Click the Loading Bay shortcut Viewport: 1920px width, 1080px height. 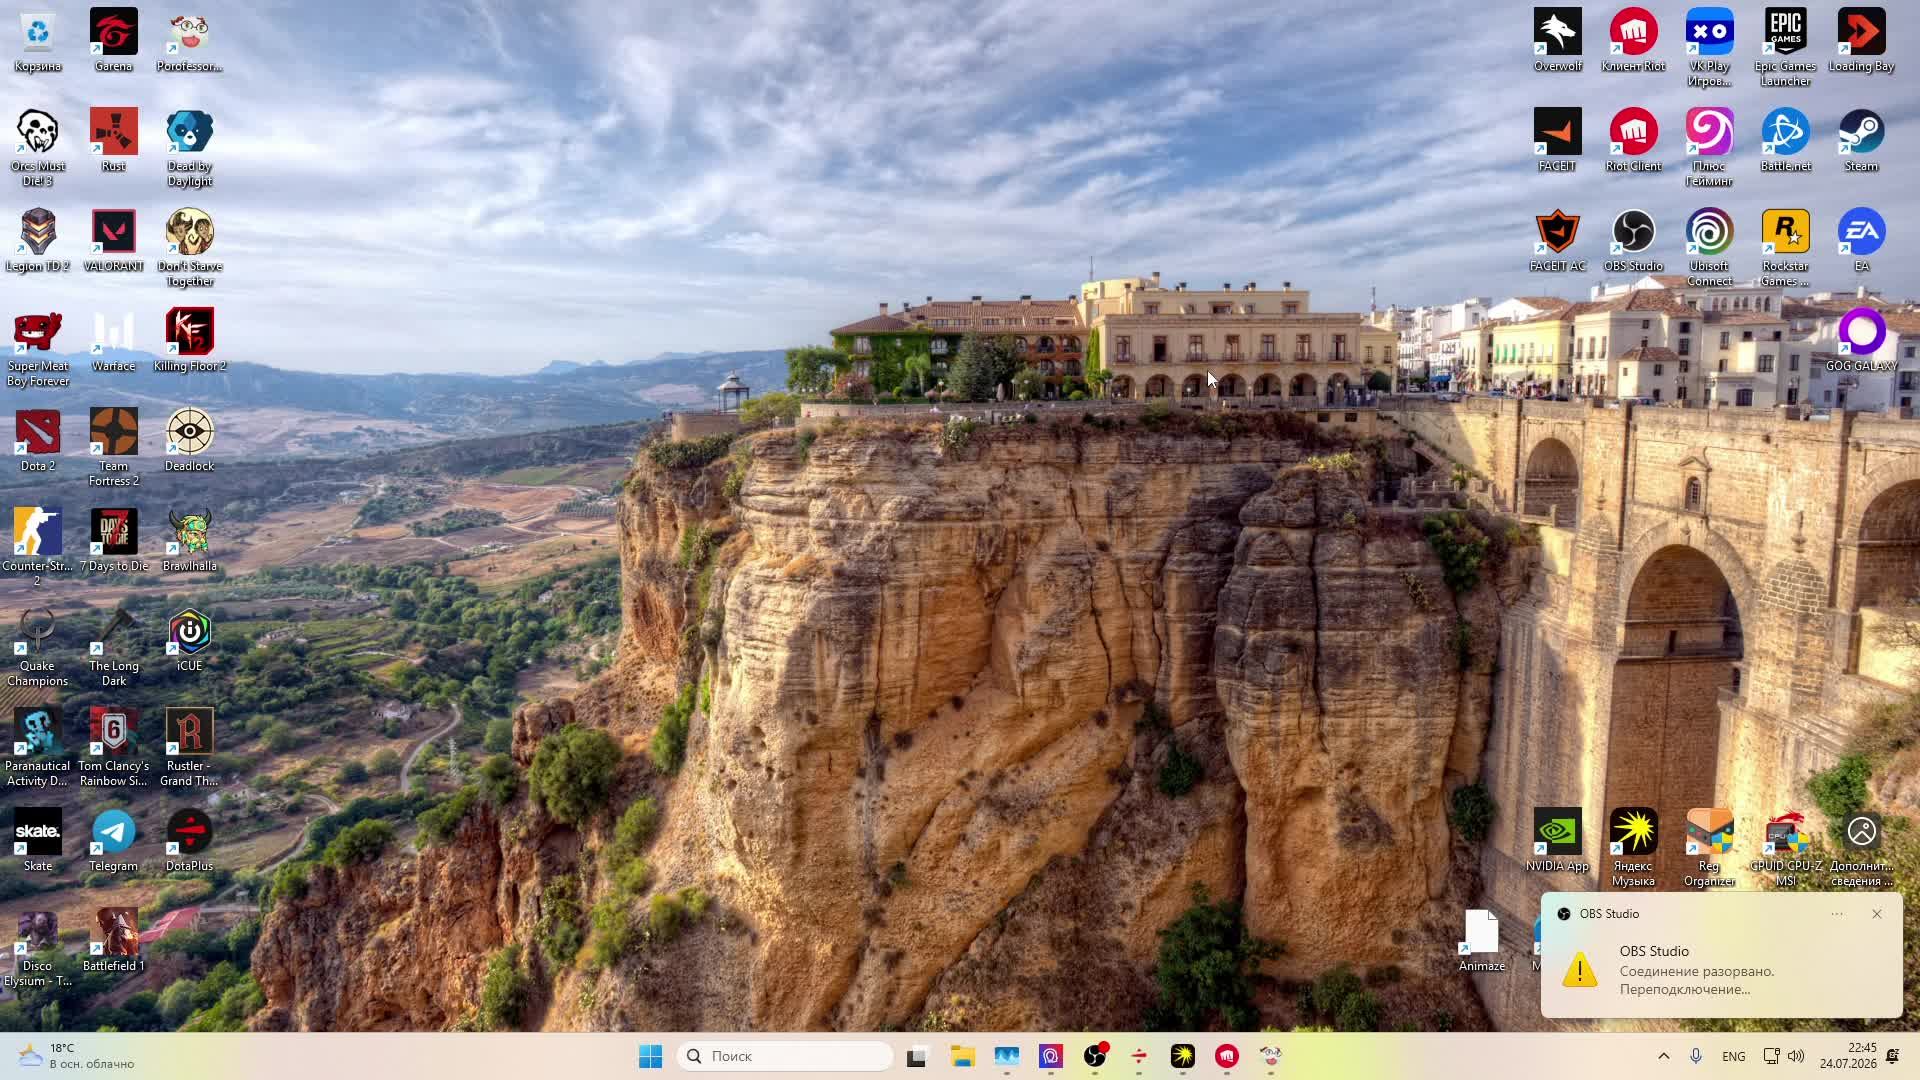[1861, 41]
